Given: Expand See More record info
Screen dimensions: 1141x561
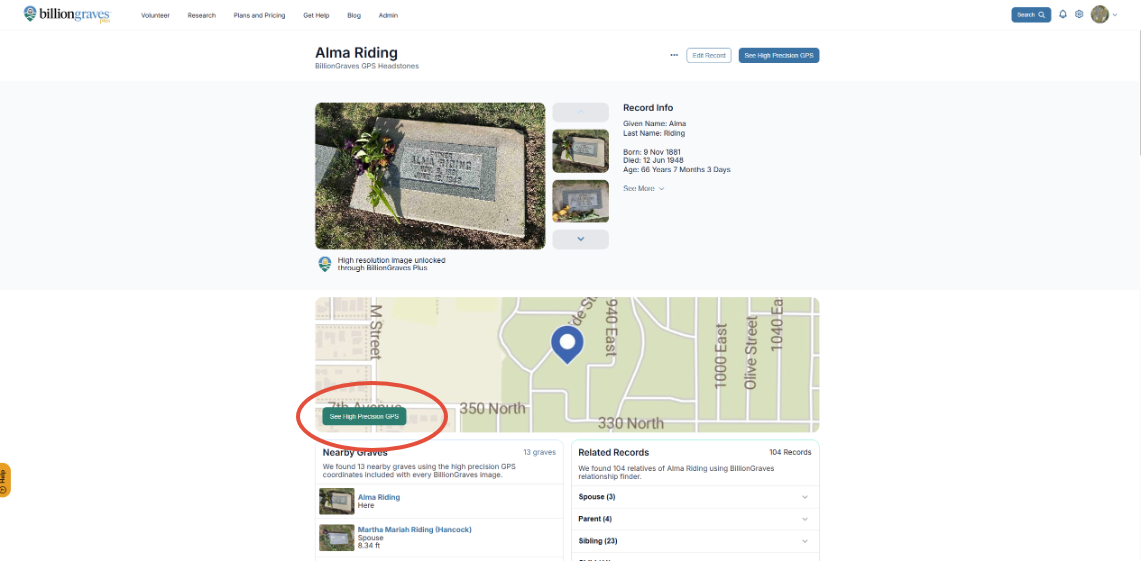Looking at the screenshot, I should coord(643,188).
